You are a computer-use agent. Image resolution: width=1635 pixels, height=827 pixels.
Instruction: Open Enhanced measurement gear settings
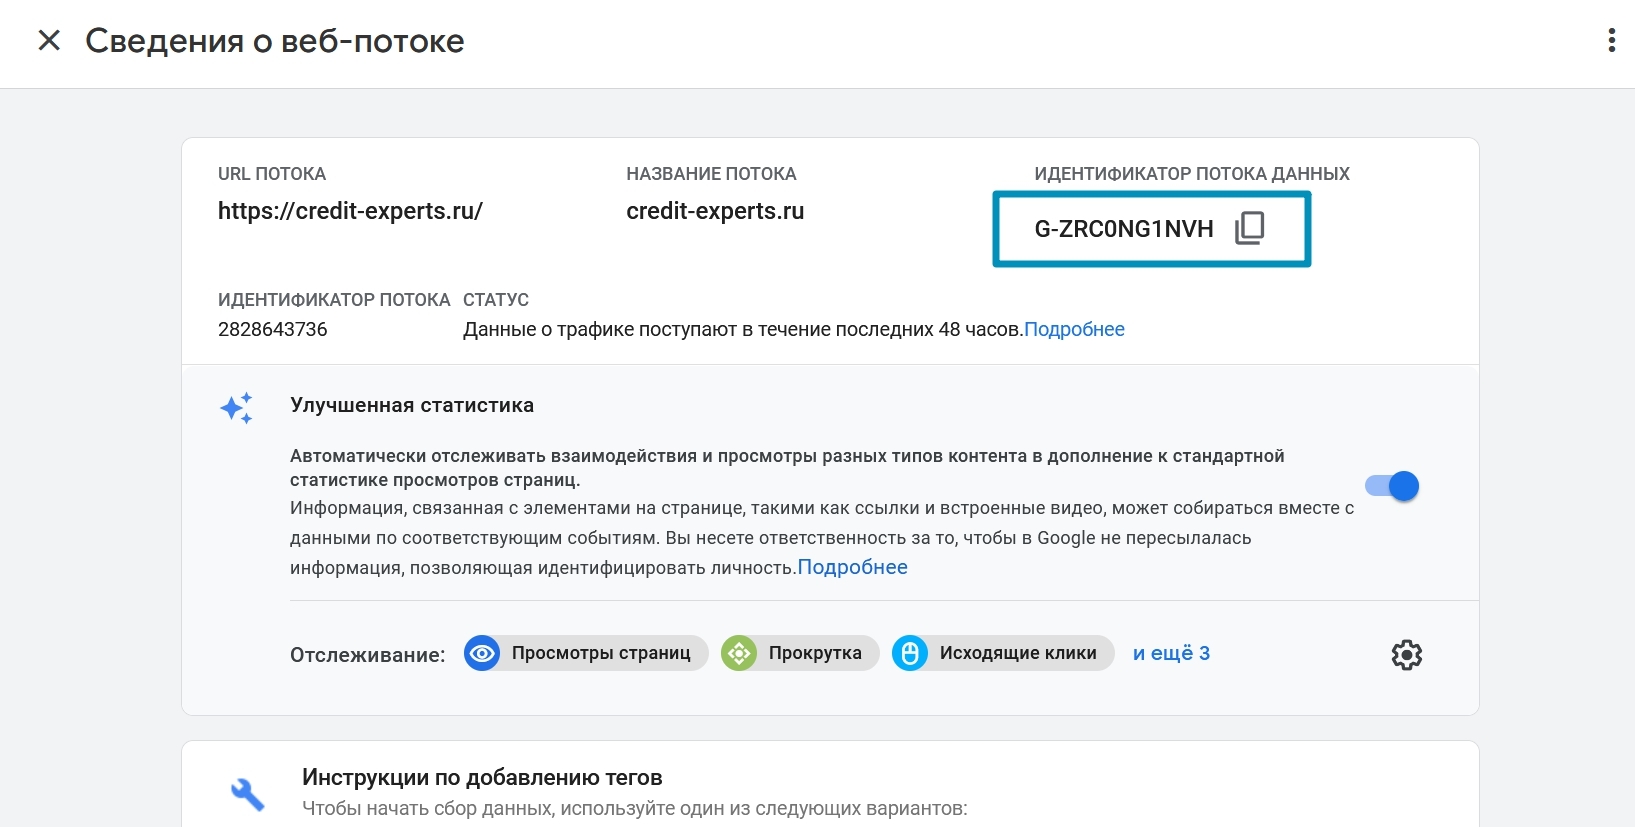coord(1407,655)
